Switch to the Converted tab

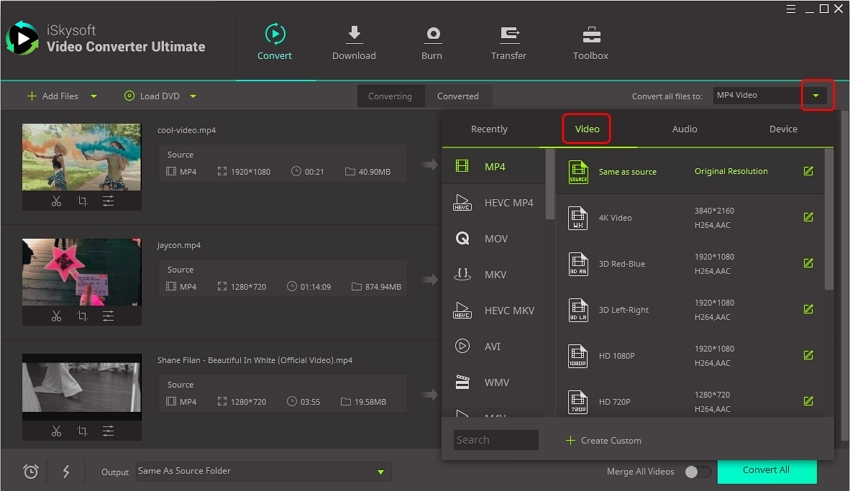[x=458, y=96]
